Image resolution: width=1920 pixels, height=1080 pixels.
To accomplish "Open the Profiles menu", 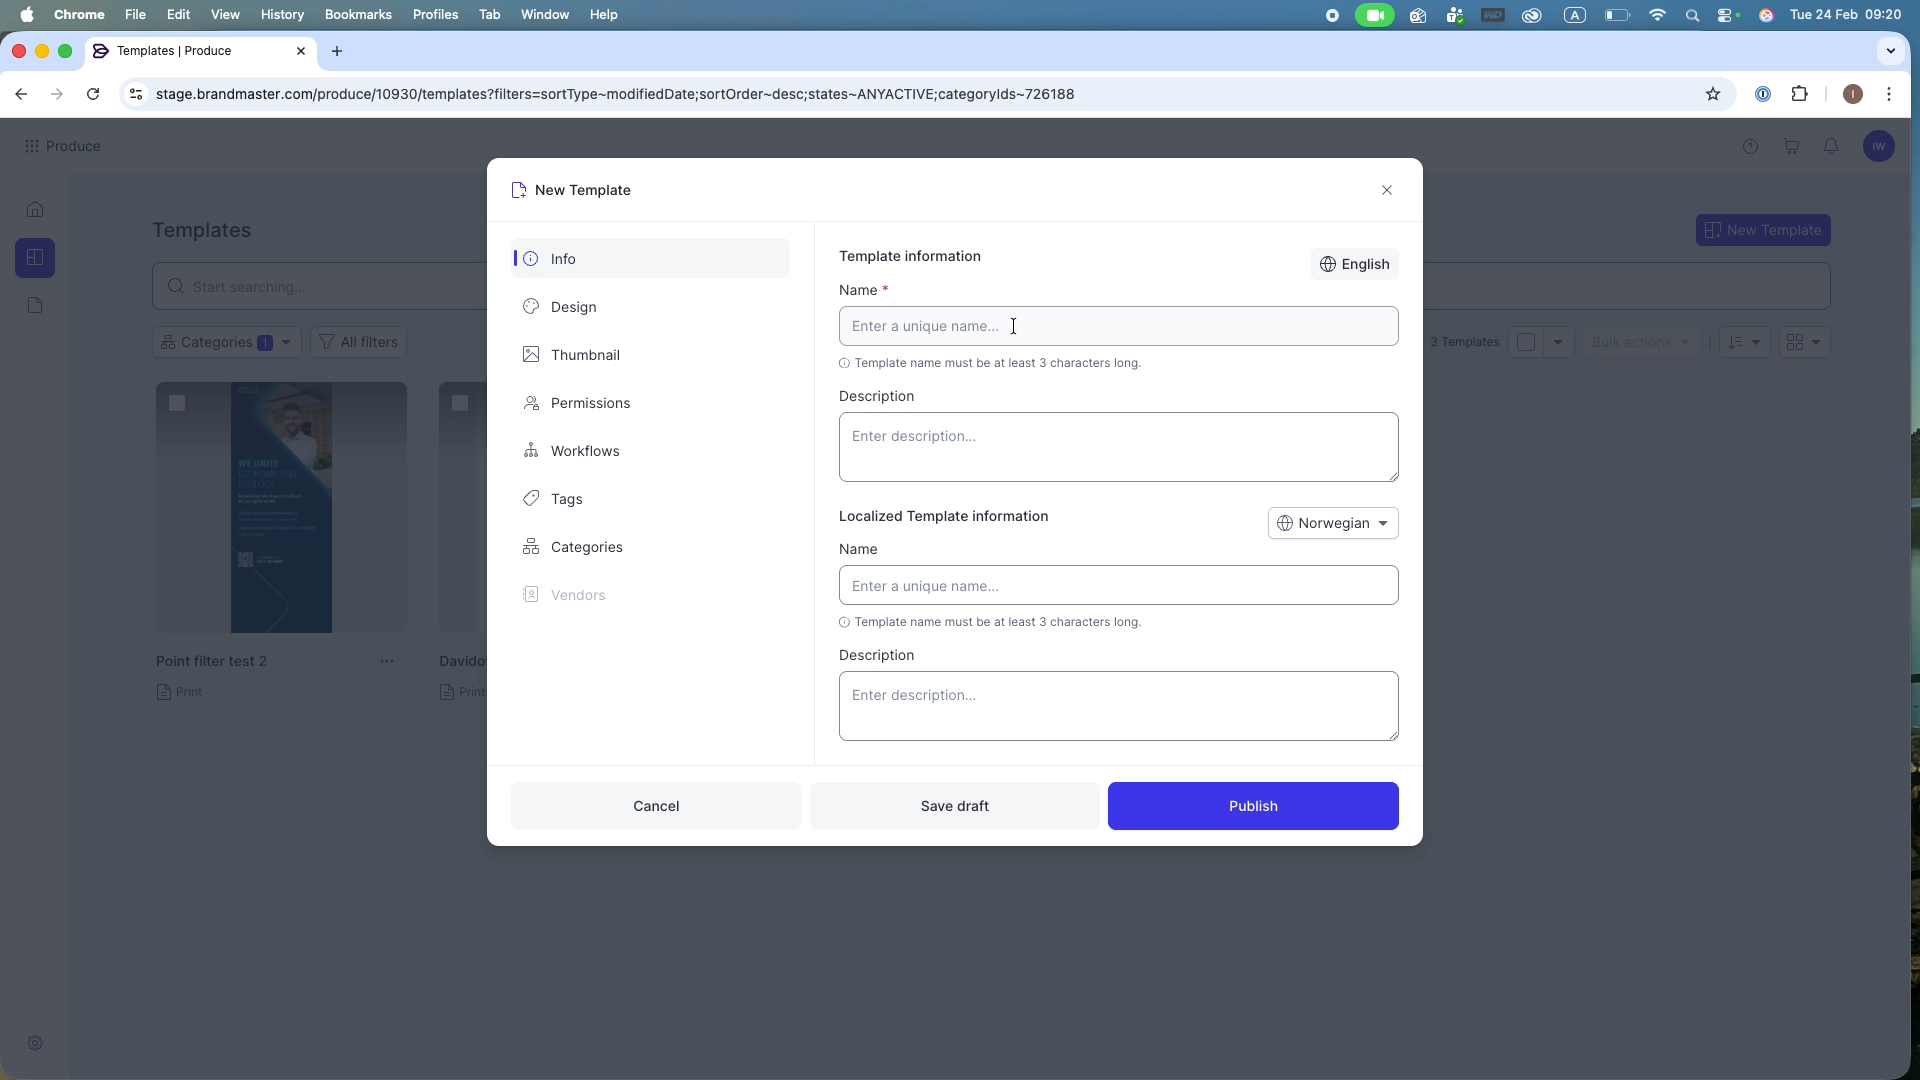I will click(x=435, y=15).
